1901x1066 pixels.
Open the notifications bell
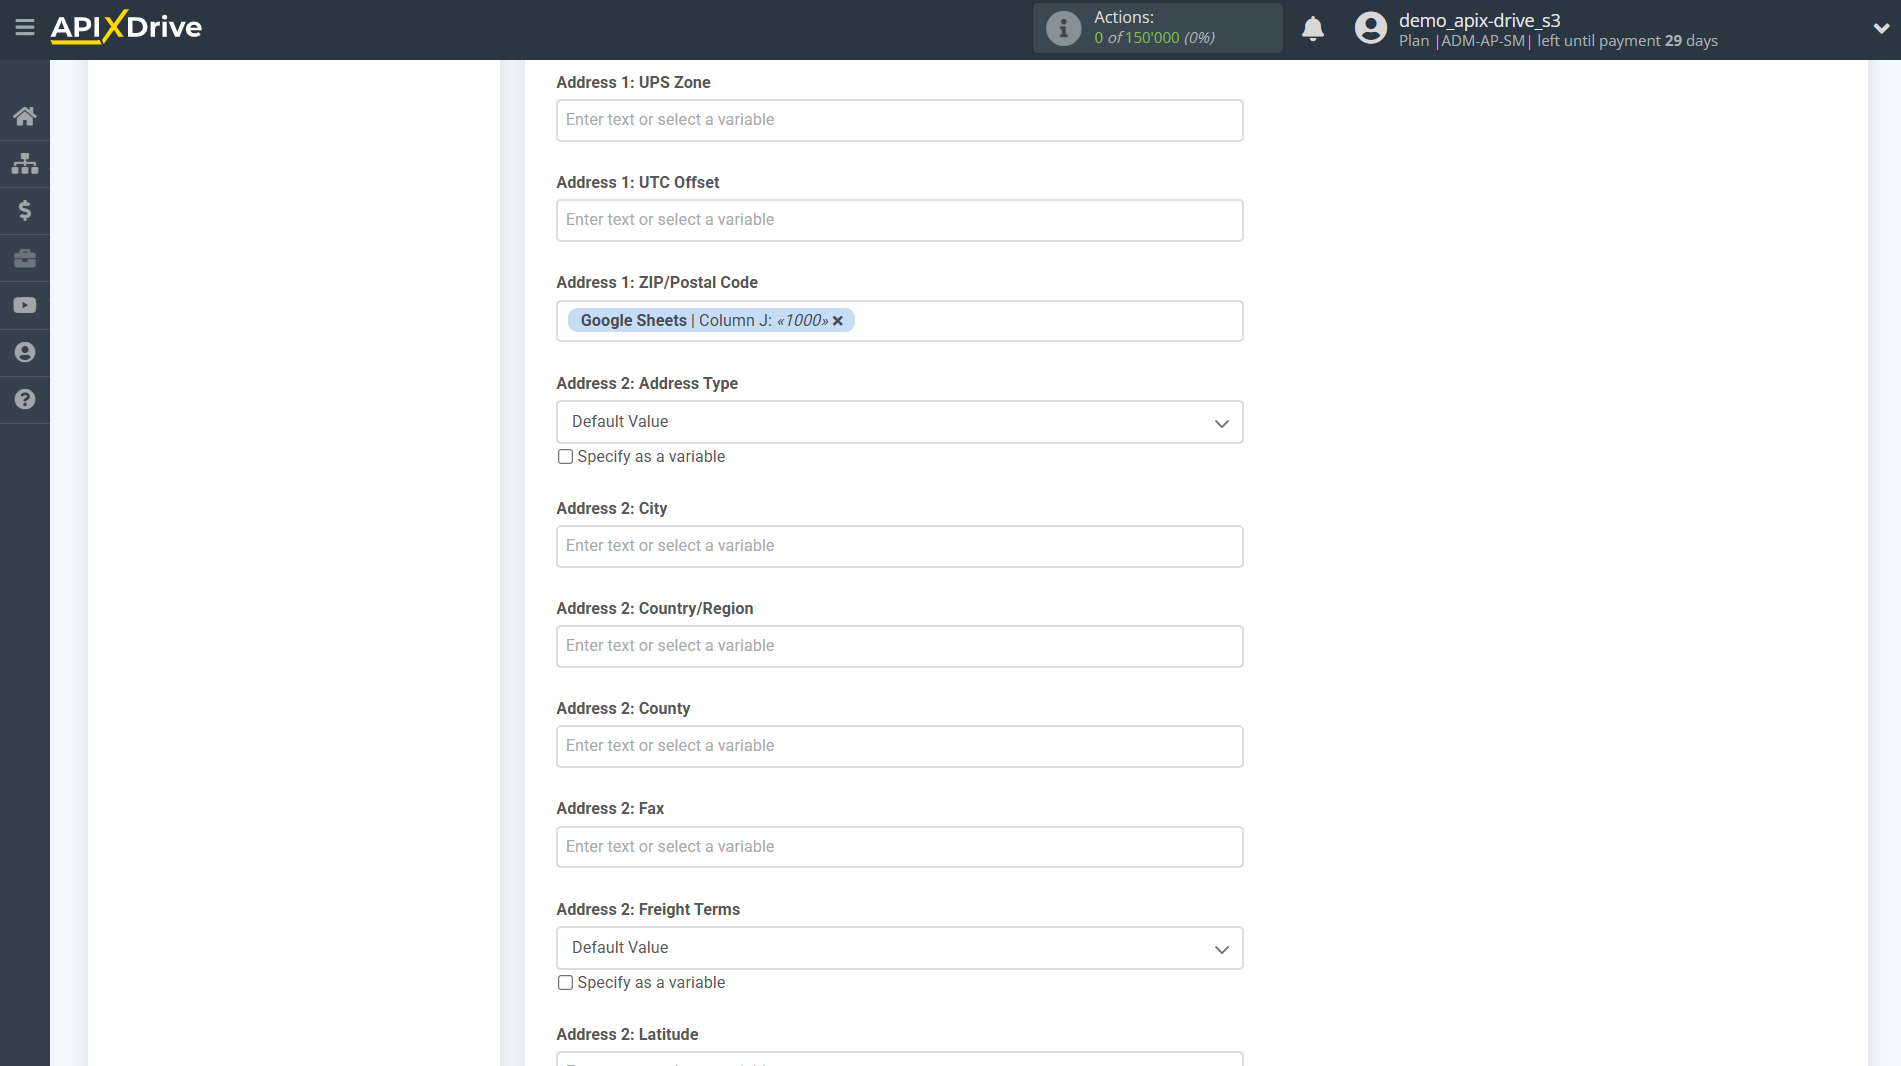click(1313, 28)
